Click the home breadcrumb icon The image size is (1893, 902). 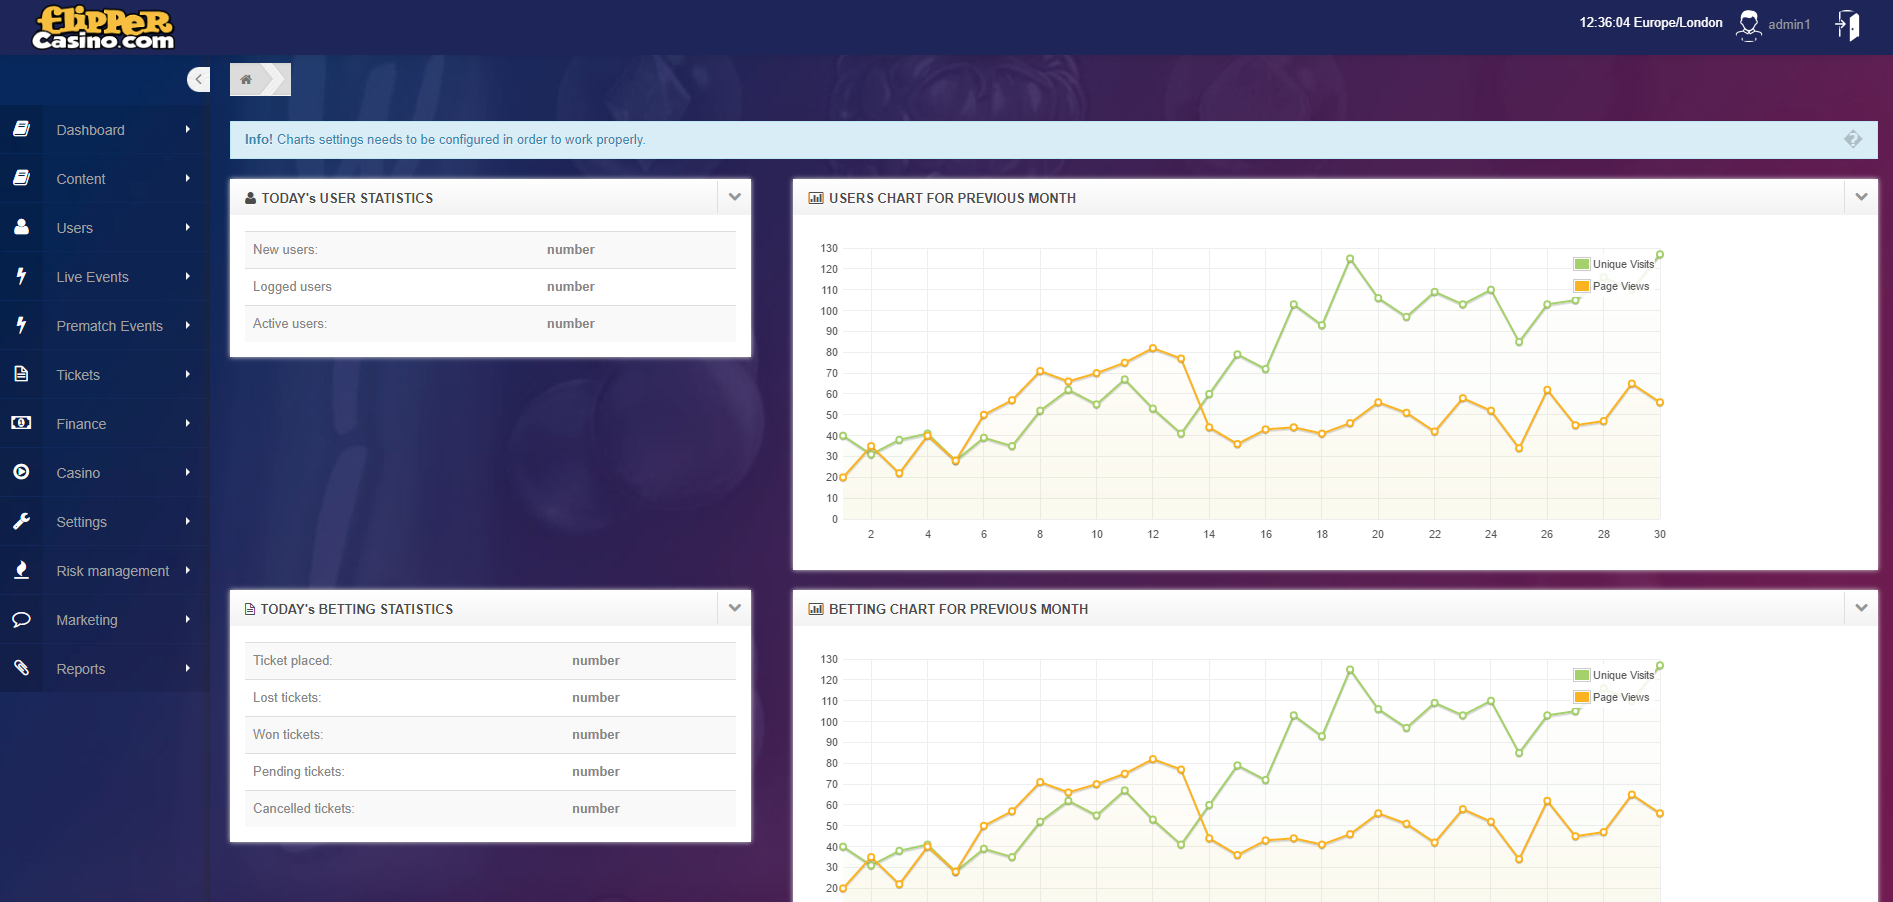click(246, 80)
